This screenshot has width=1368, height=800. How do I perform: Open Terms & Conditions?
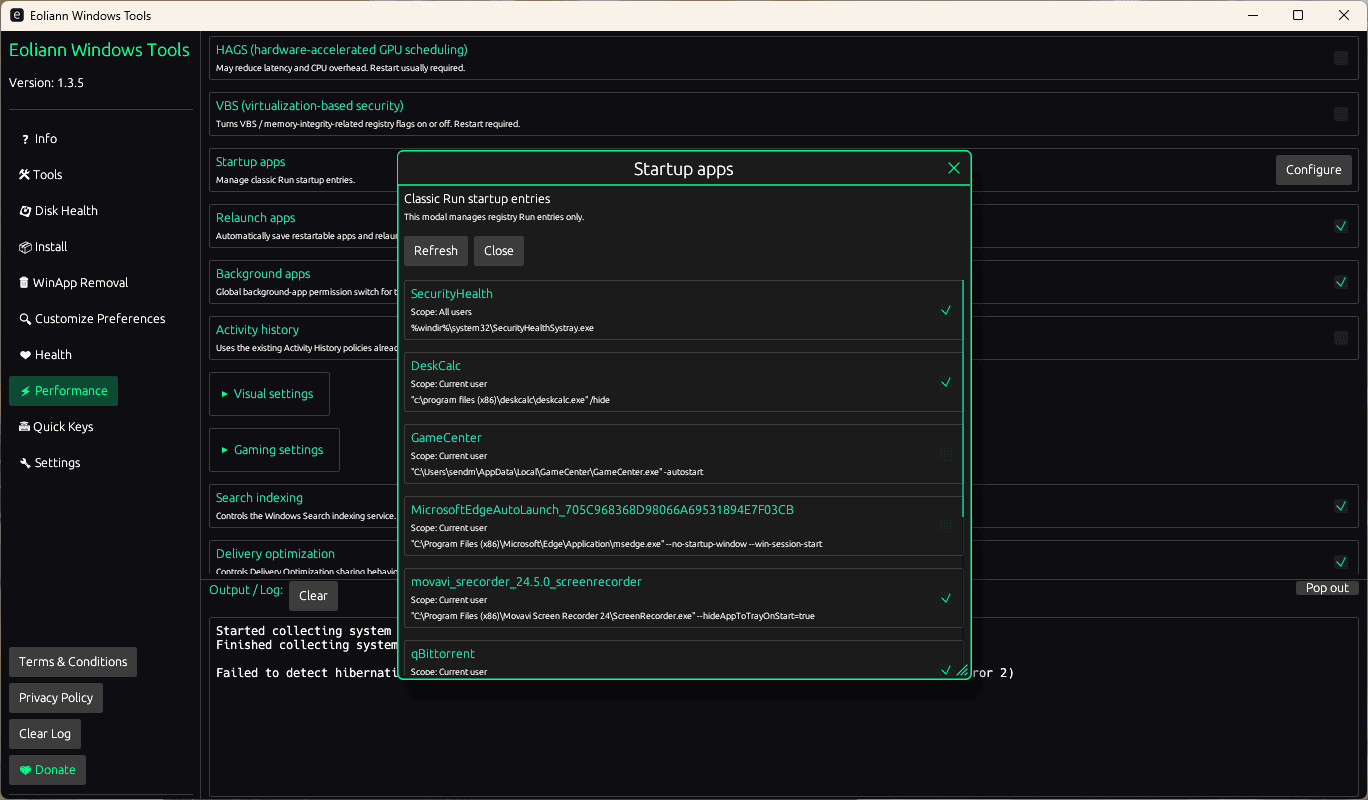73,662
